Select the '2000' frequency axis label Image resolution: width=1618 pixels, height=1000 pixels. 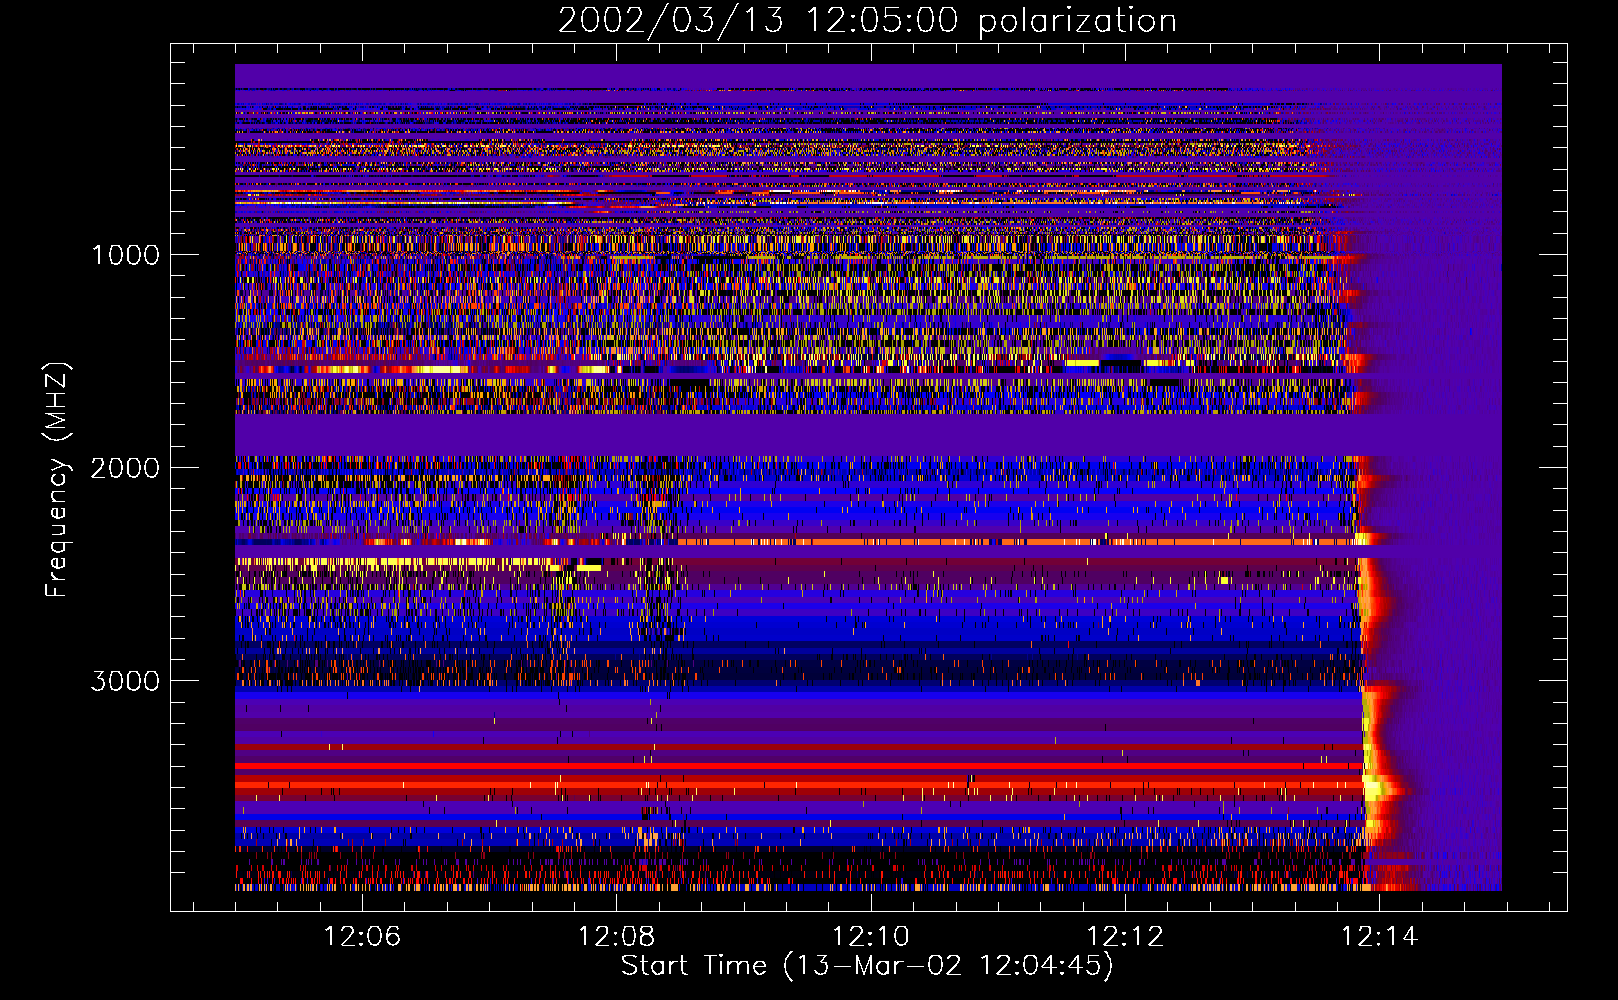tap(125, 468)
